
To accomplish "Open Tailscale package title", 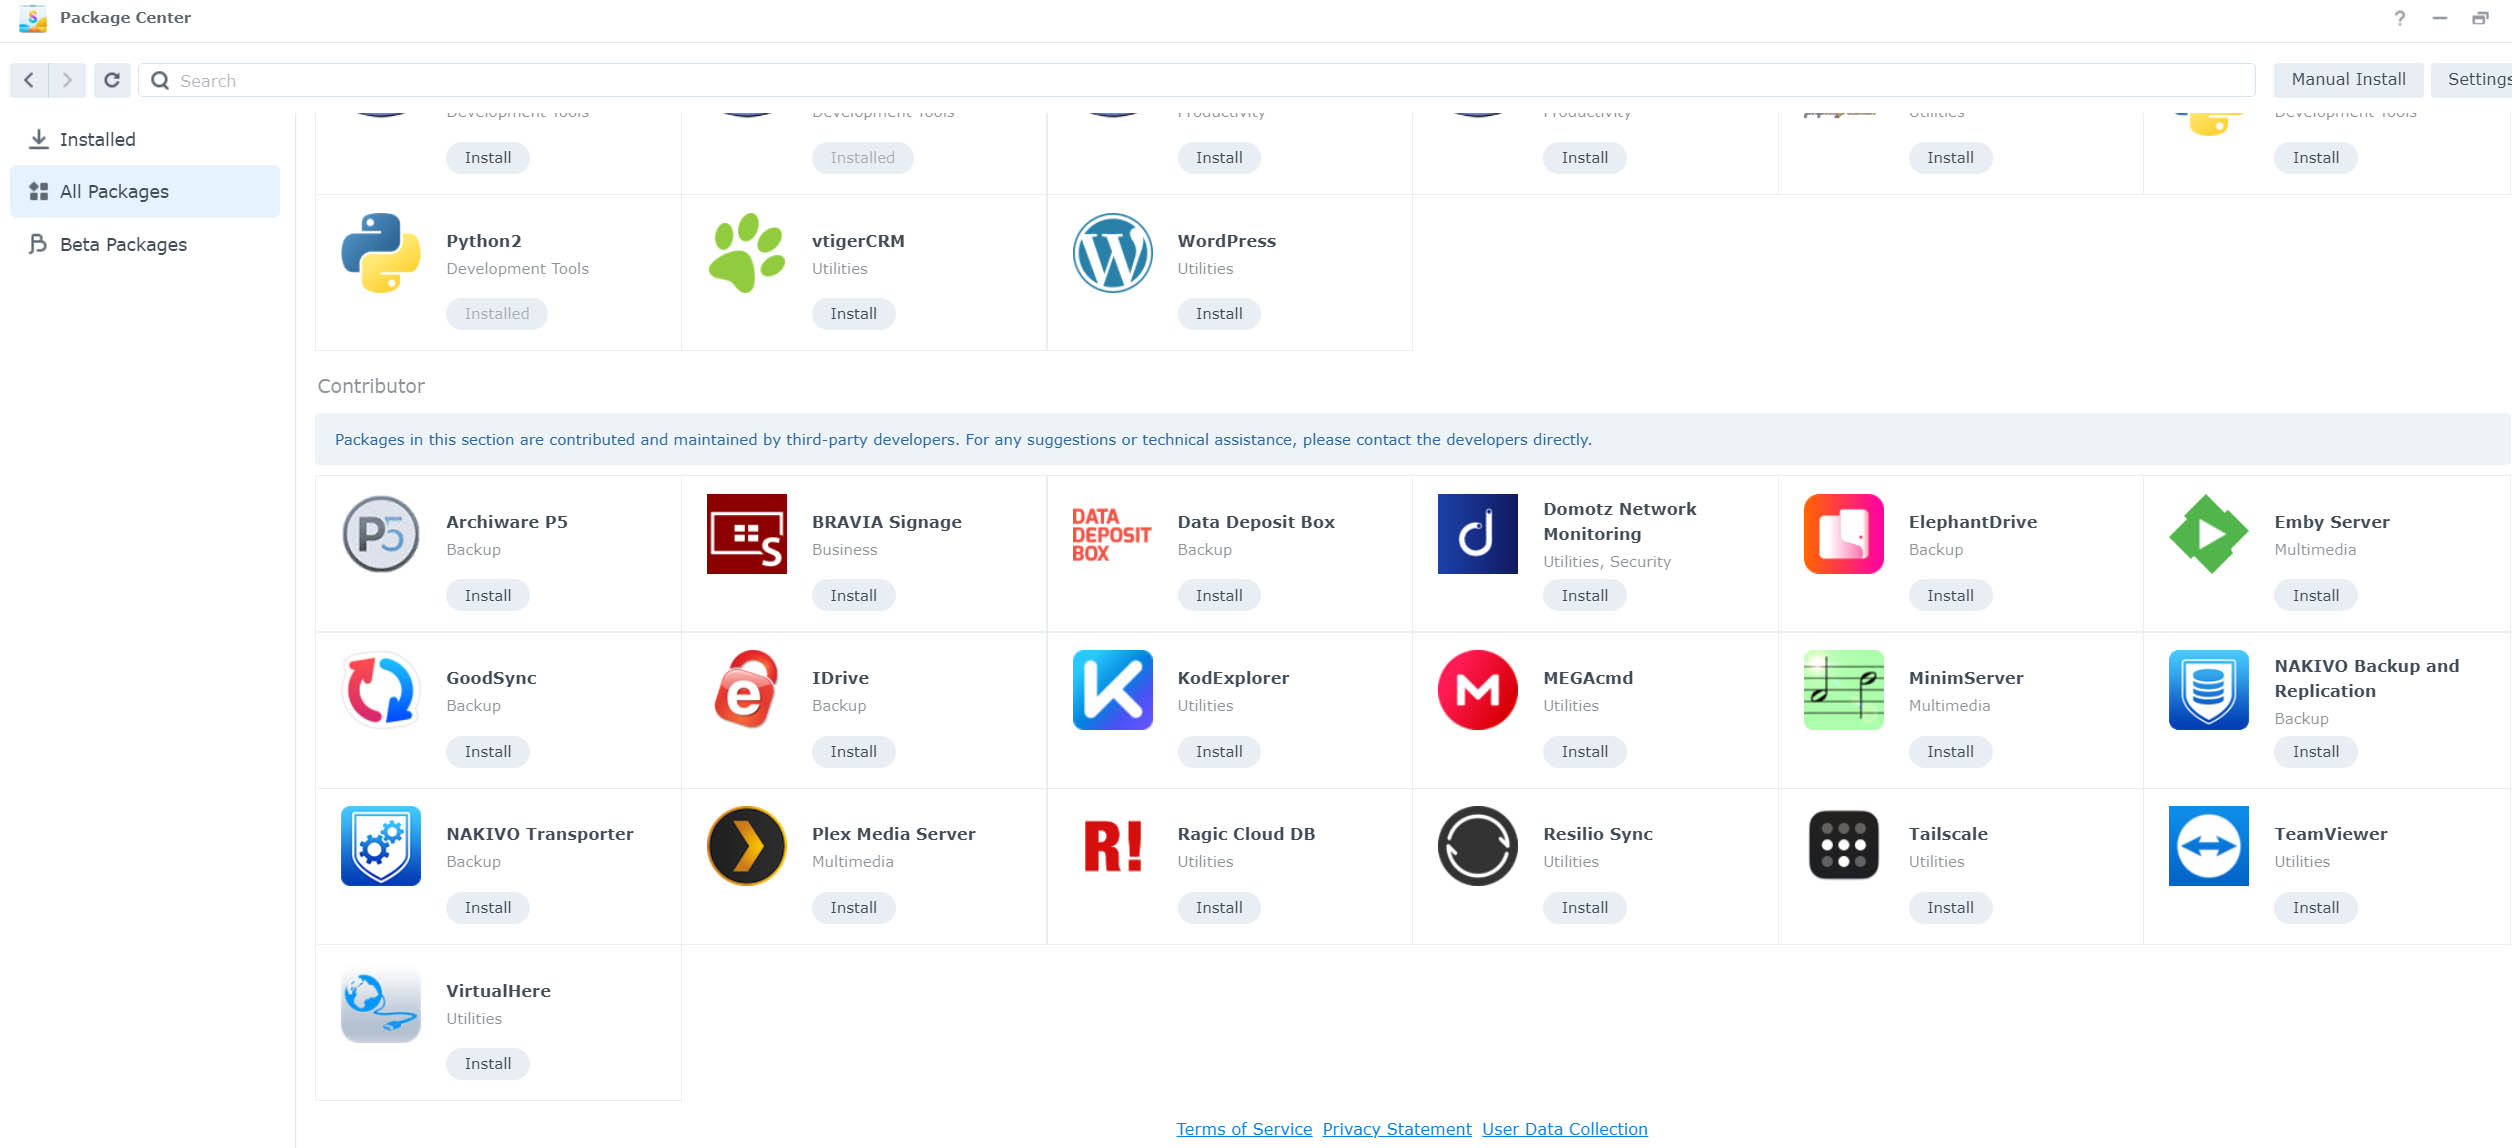I will pyautogui.click(x=1948, y=834).
